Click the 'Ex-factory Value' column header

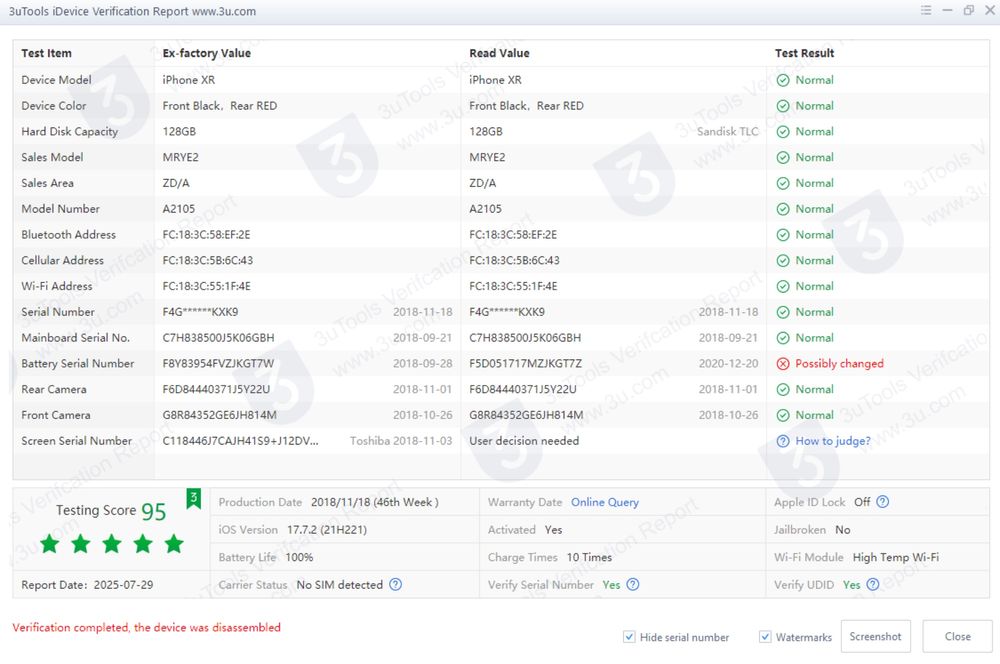pyautogui.click(x=207, y=53)
